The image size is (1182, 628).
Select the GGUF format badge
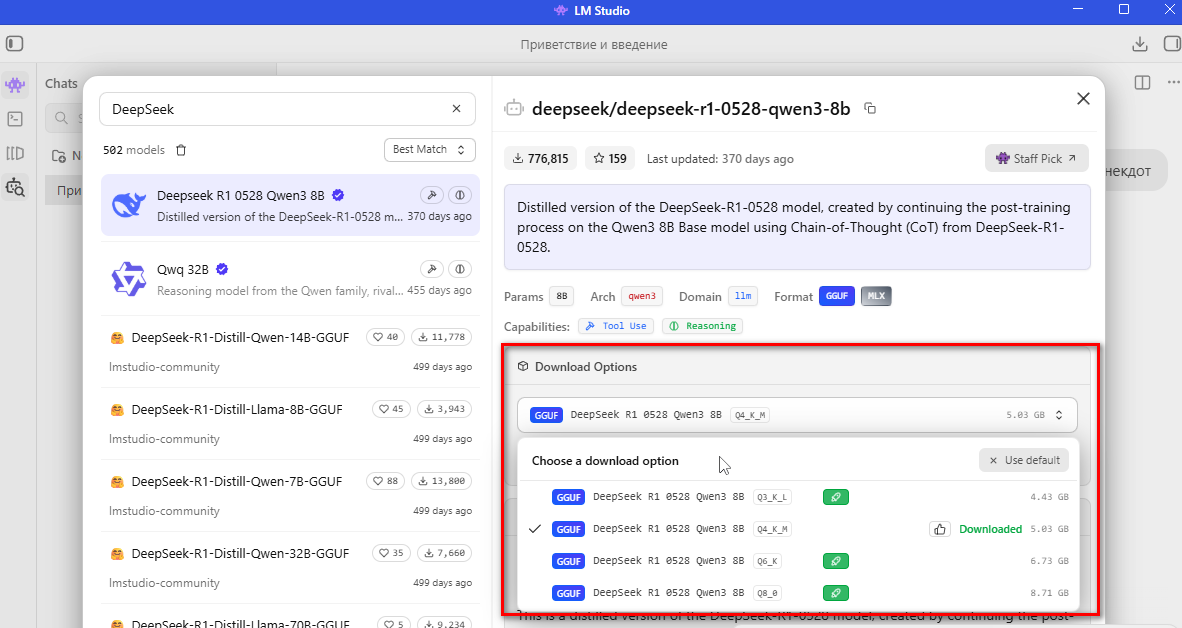pos(837,296)
